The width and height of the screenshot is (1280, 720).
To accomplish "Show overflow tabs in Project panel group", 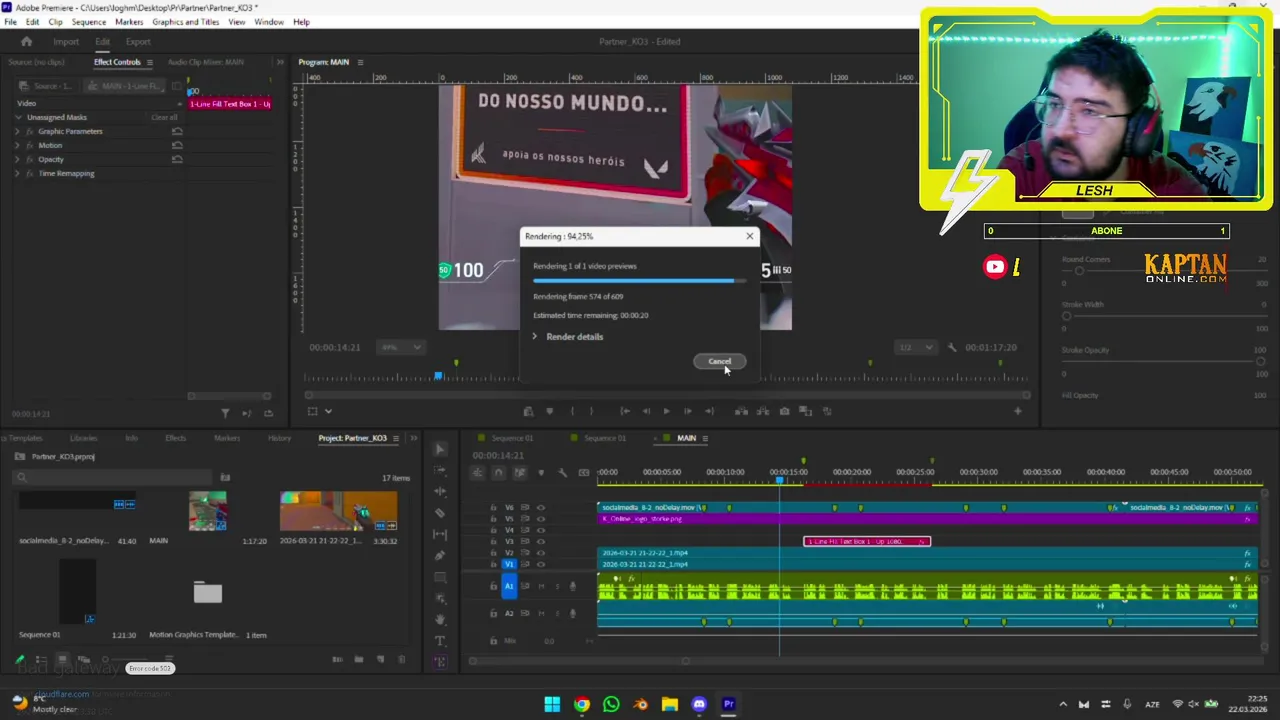I will (414, 438).
